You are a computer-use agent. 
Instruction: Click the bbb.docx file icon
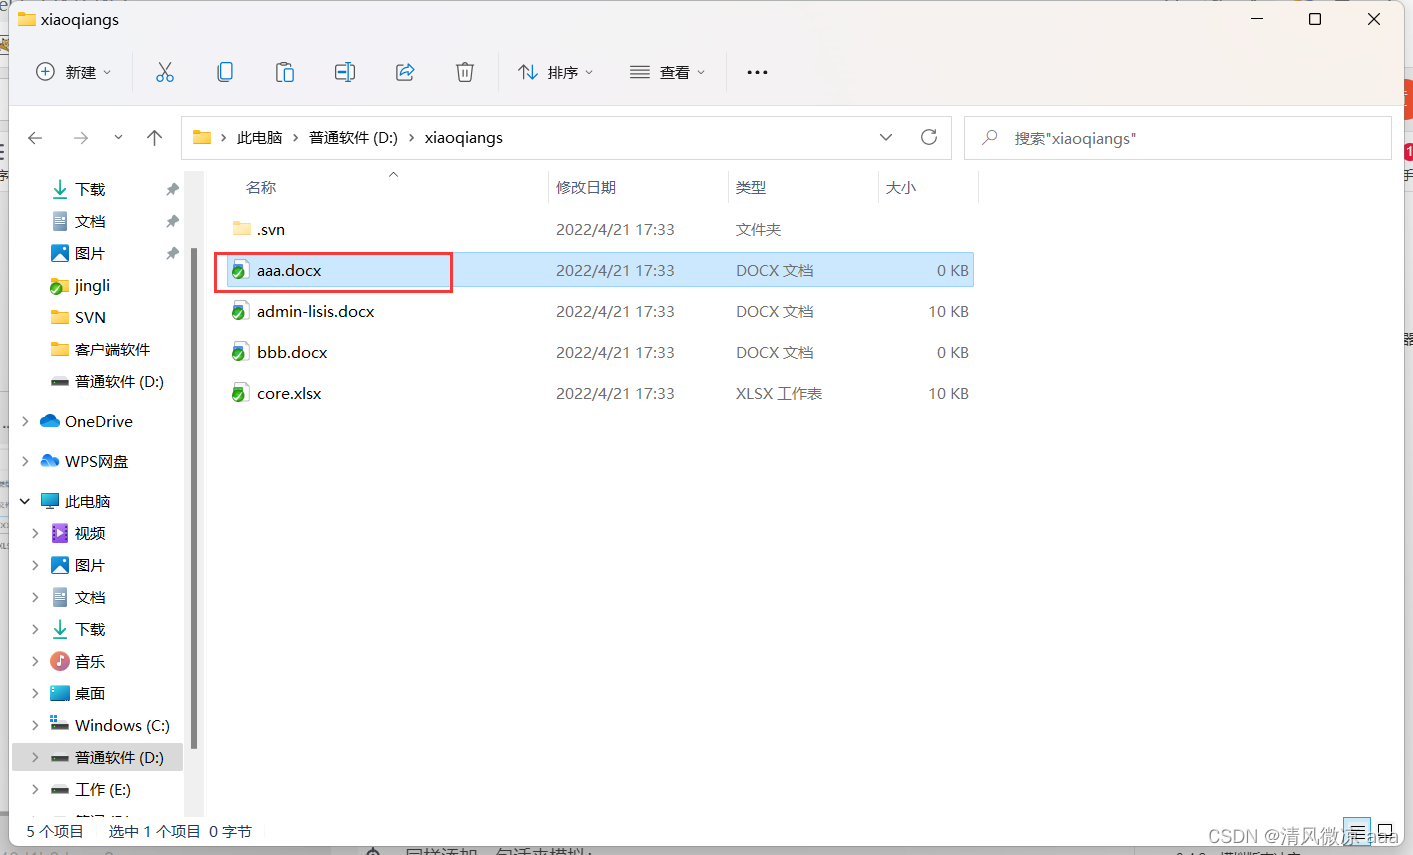[239, 352]
